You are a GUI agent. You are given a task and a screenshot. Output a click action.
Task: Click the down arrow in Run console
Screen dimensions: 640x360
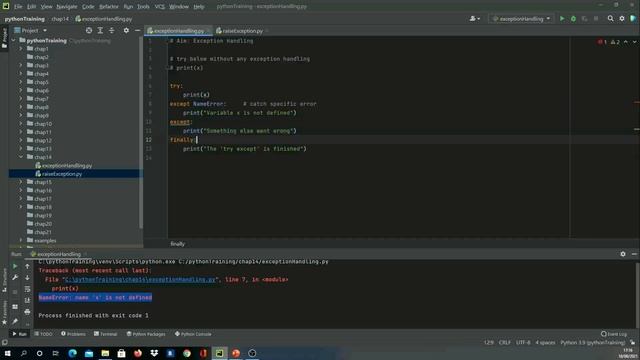coord(27,278)
